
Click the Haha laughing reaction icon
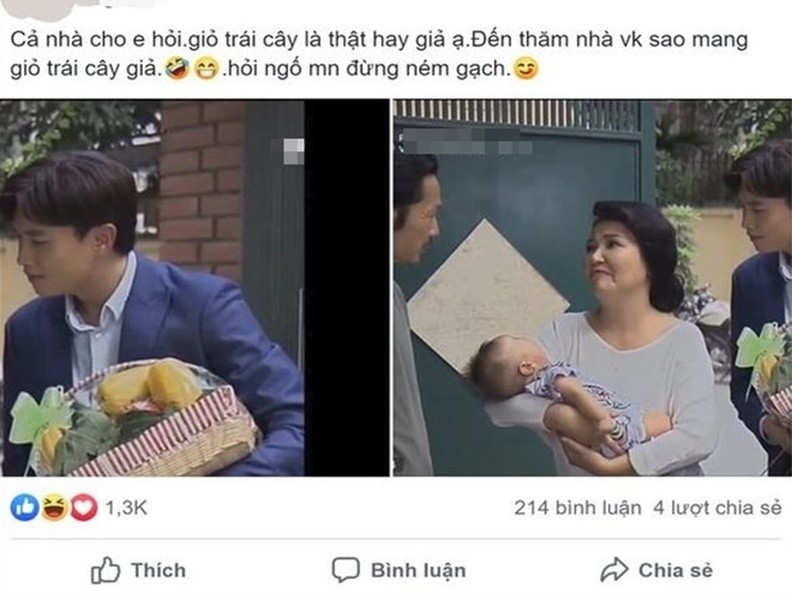tap(54, 508)
